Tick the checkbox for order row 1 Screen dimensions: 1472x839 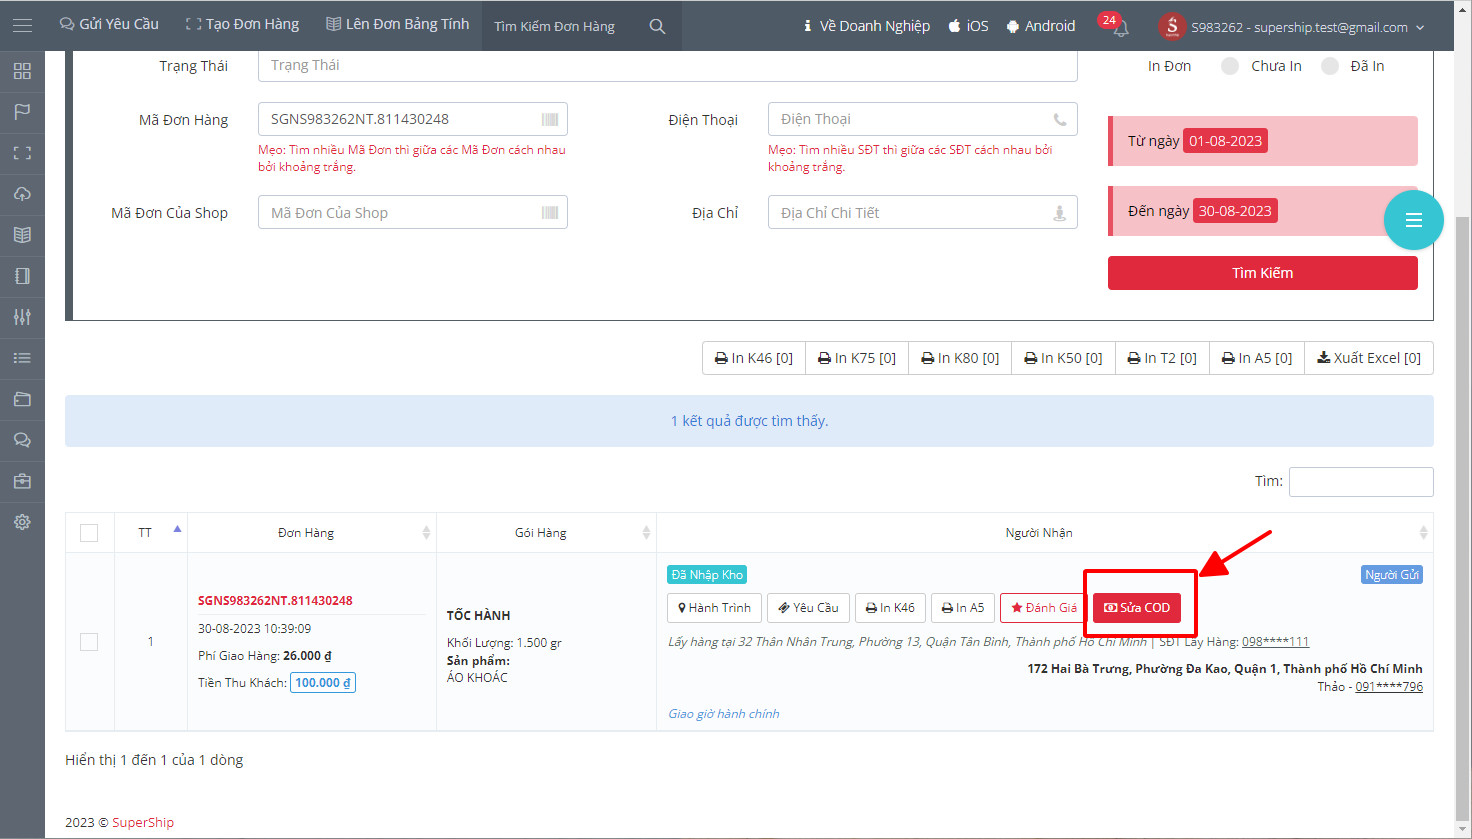(x=89, y=642)
